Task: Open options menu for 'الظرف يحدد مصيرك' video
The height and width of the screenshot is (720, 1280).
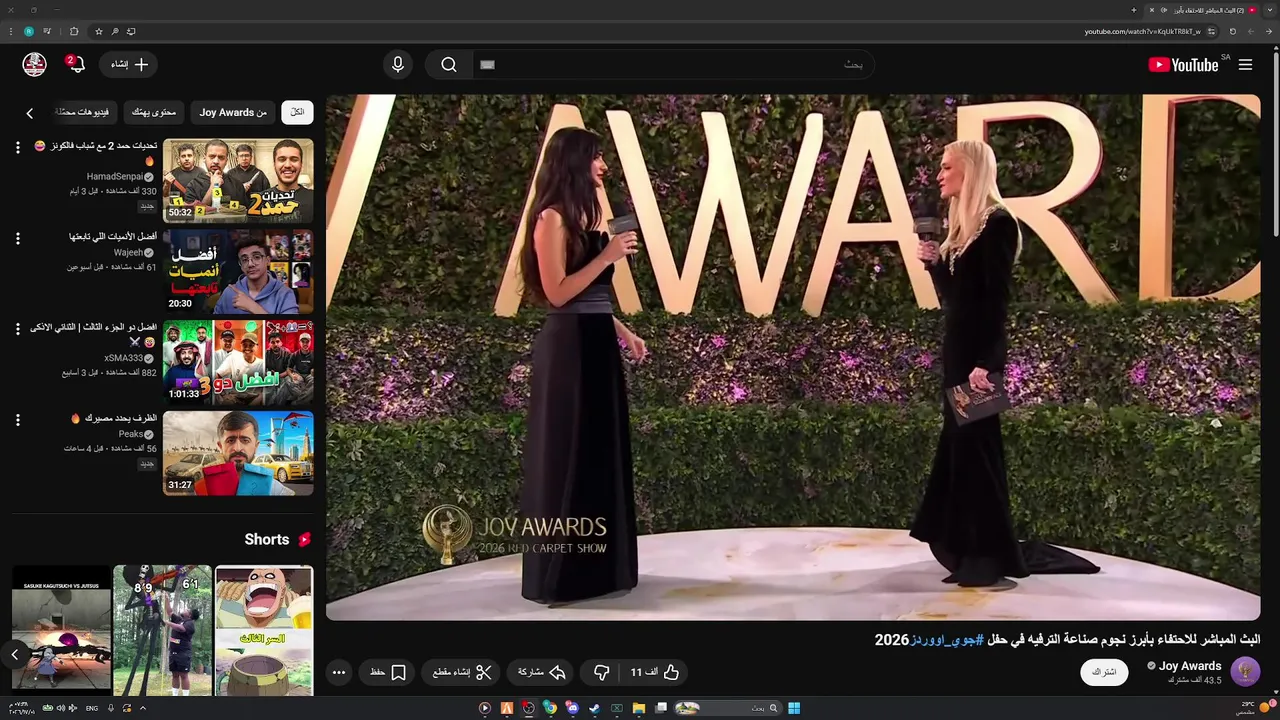Action: [17, 420]
